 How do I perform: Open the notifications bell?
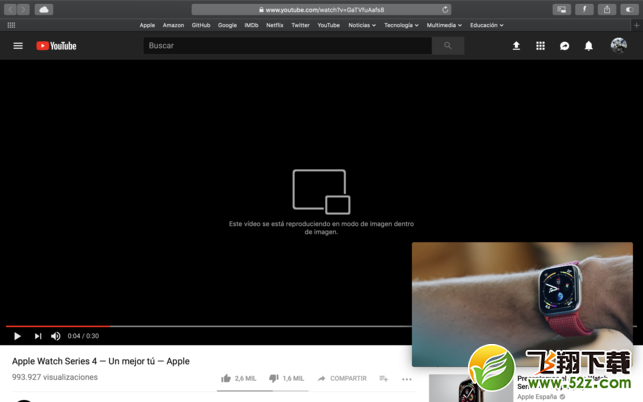click(x=588, y=46)
